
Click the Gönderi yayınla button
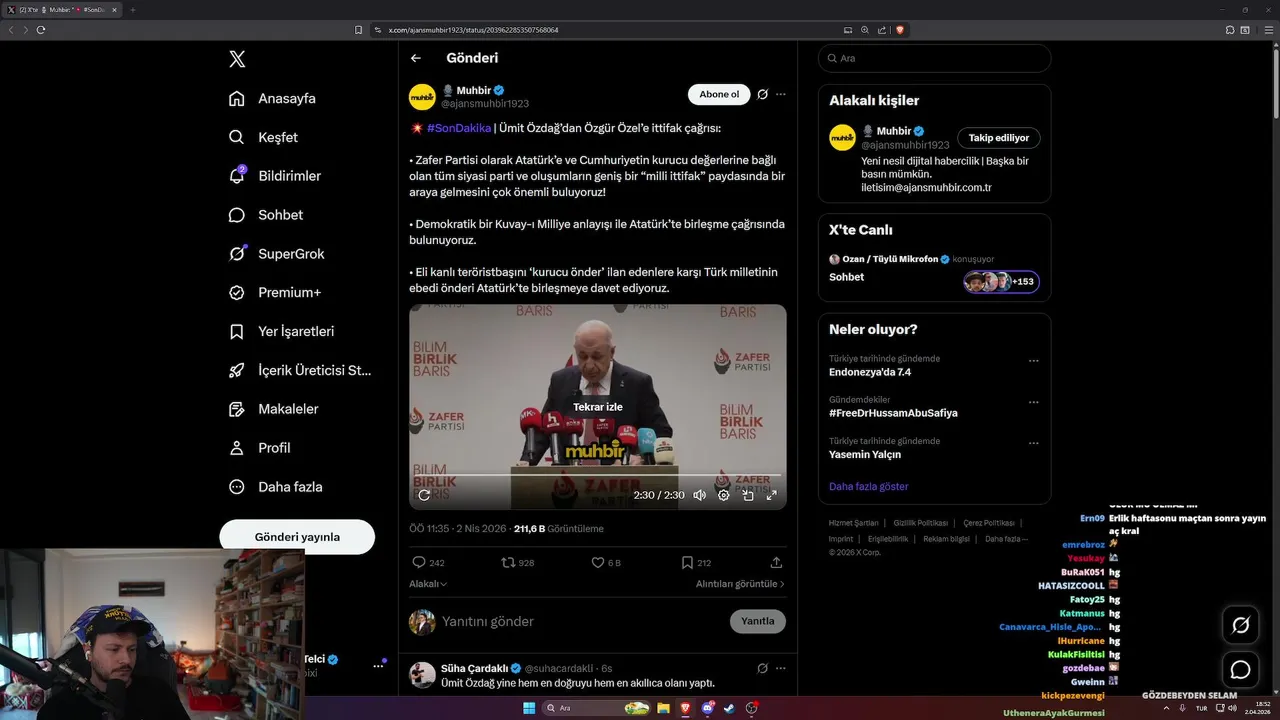(297, 537)
